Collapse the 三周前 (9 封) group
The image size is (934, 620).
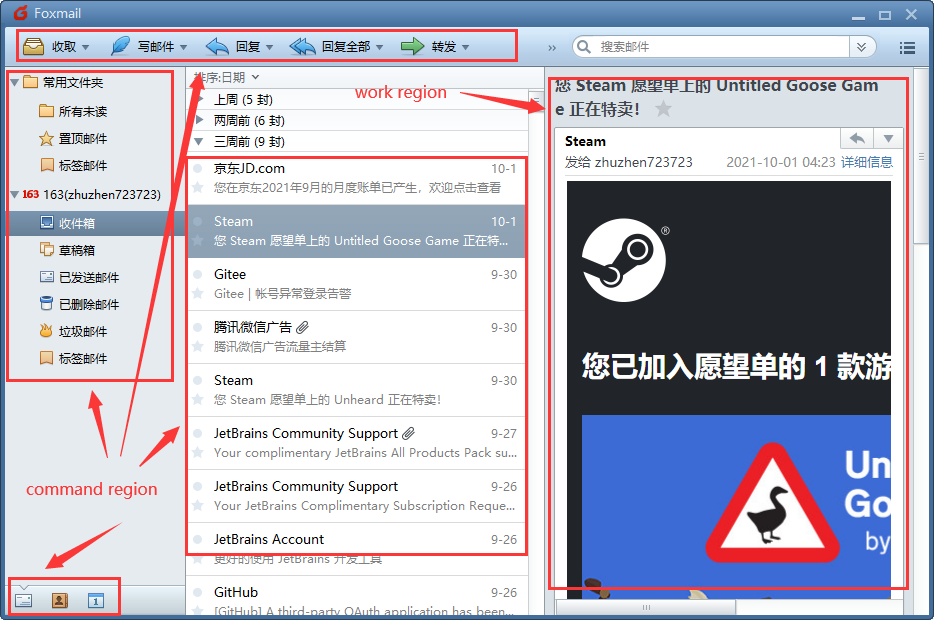pyautogui.click(x=200, y=141)
